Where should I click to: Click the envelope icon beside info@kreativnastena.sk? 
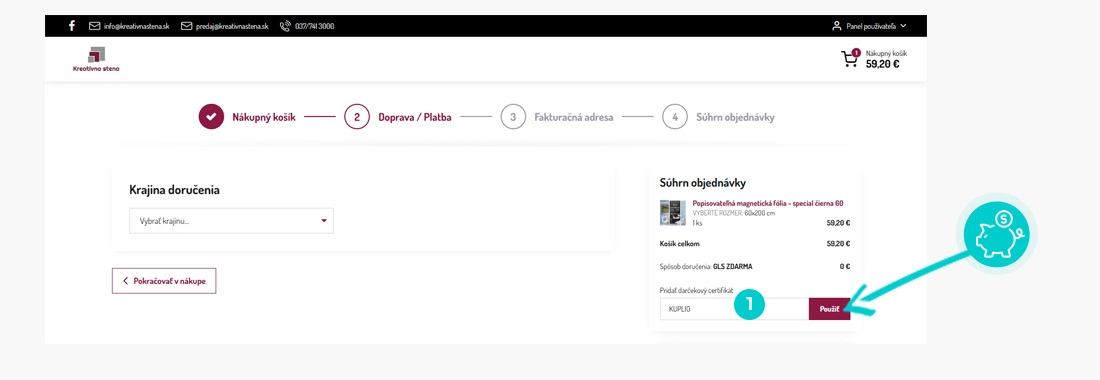point(95,26)
